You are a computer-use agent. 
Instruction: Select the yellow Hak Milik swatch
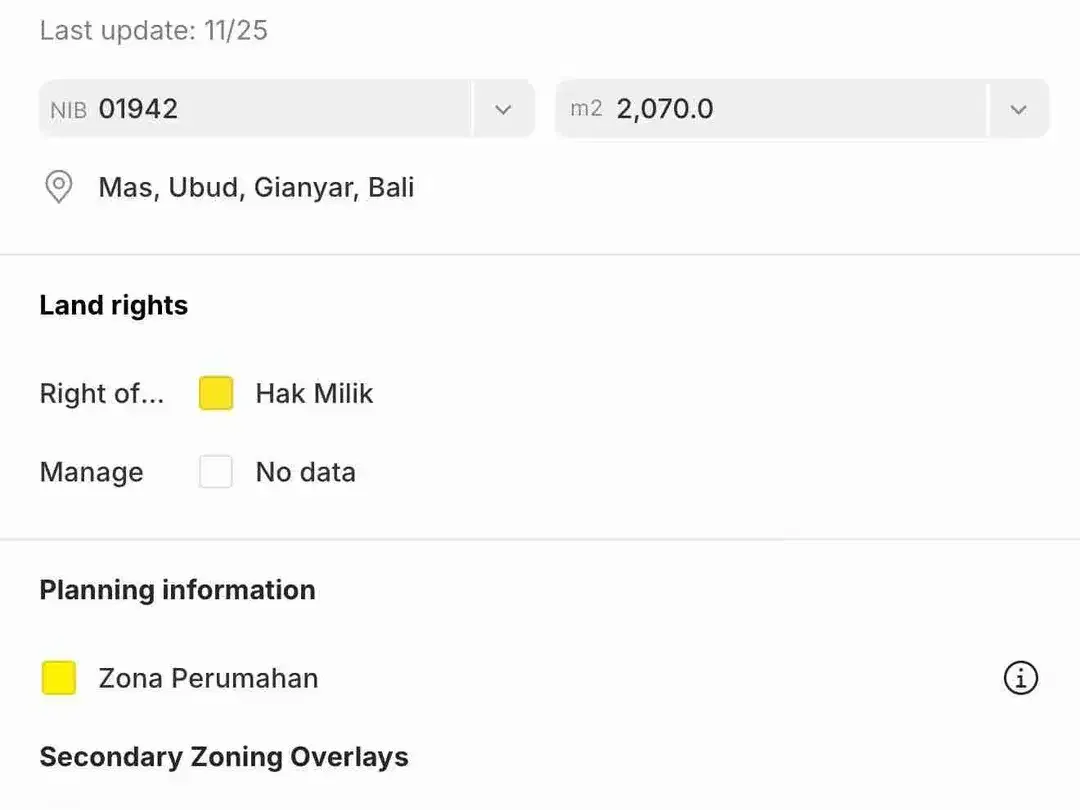point(216,393)
